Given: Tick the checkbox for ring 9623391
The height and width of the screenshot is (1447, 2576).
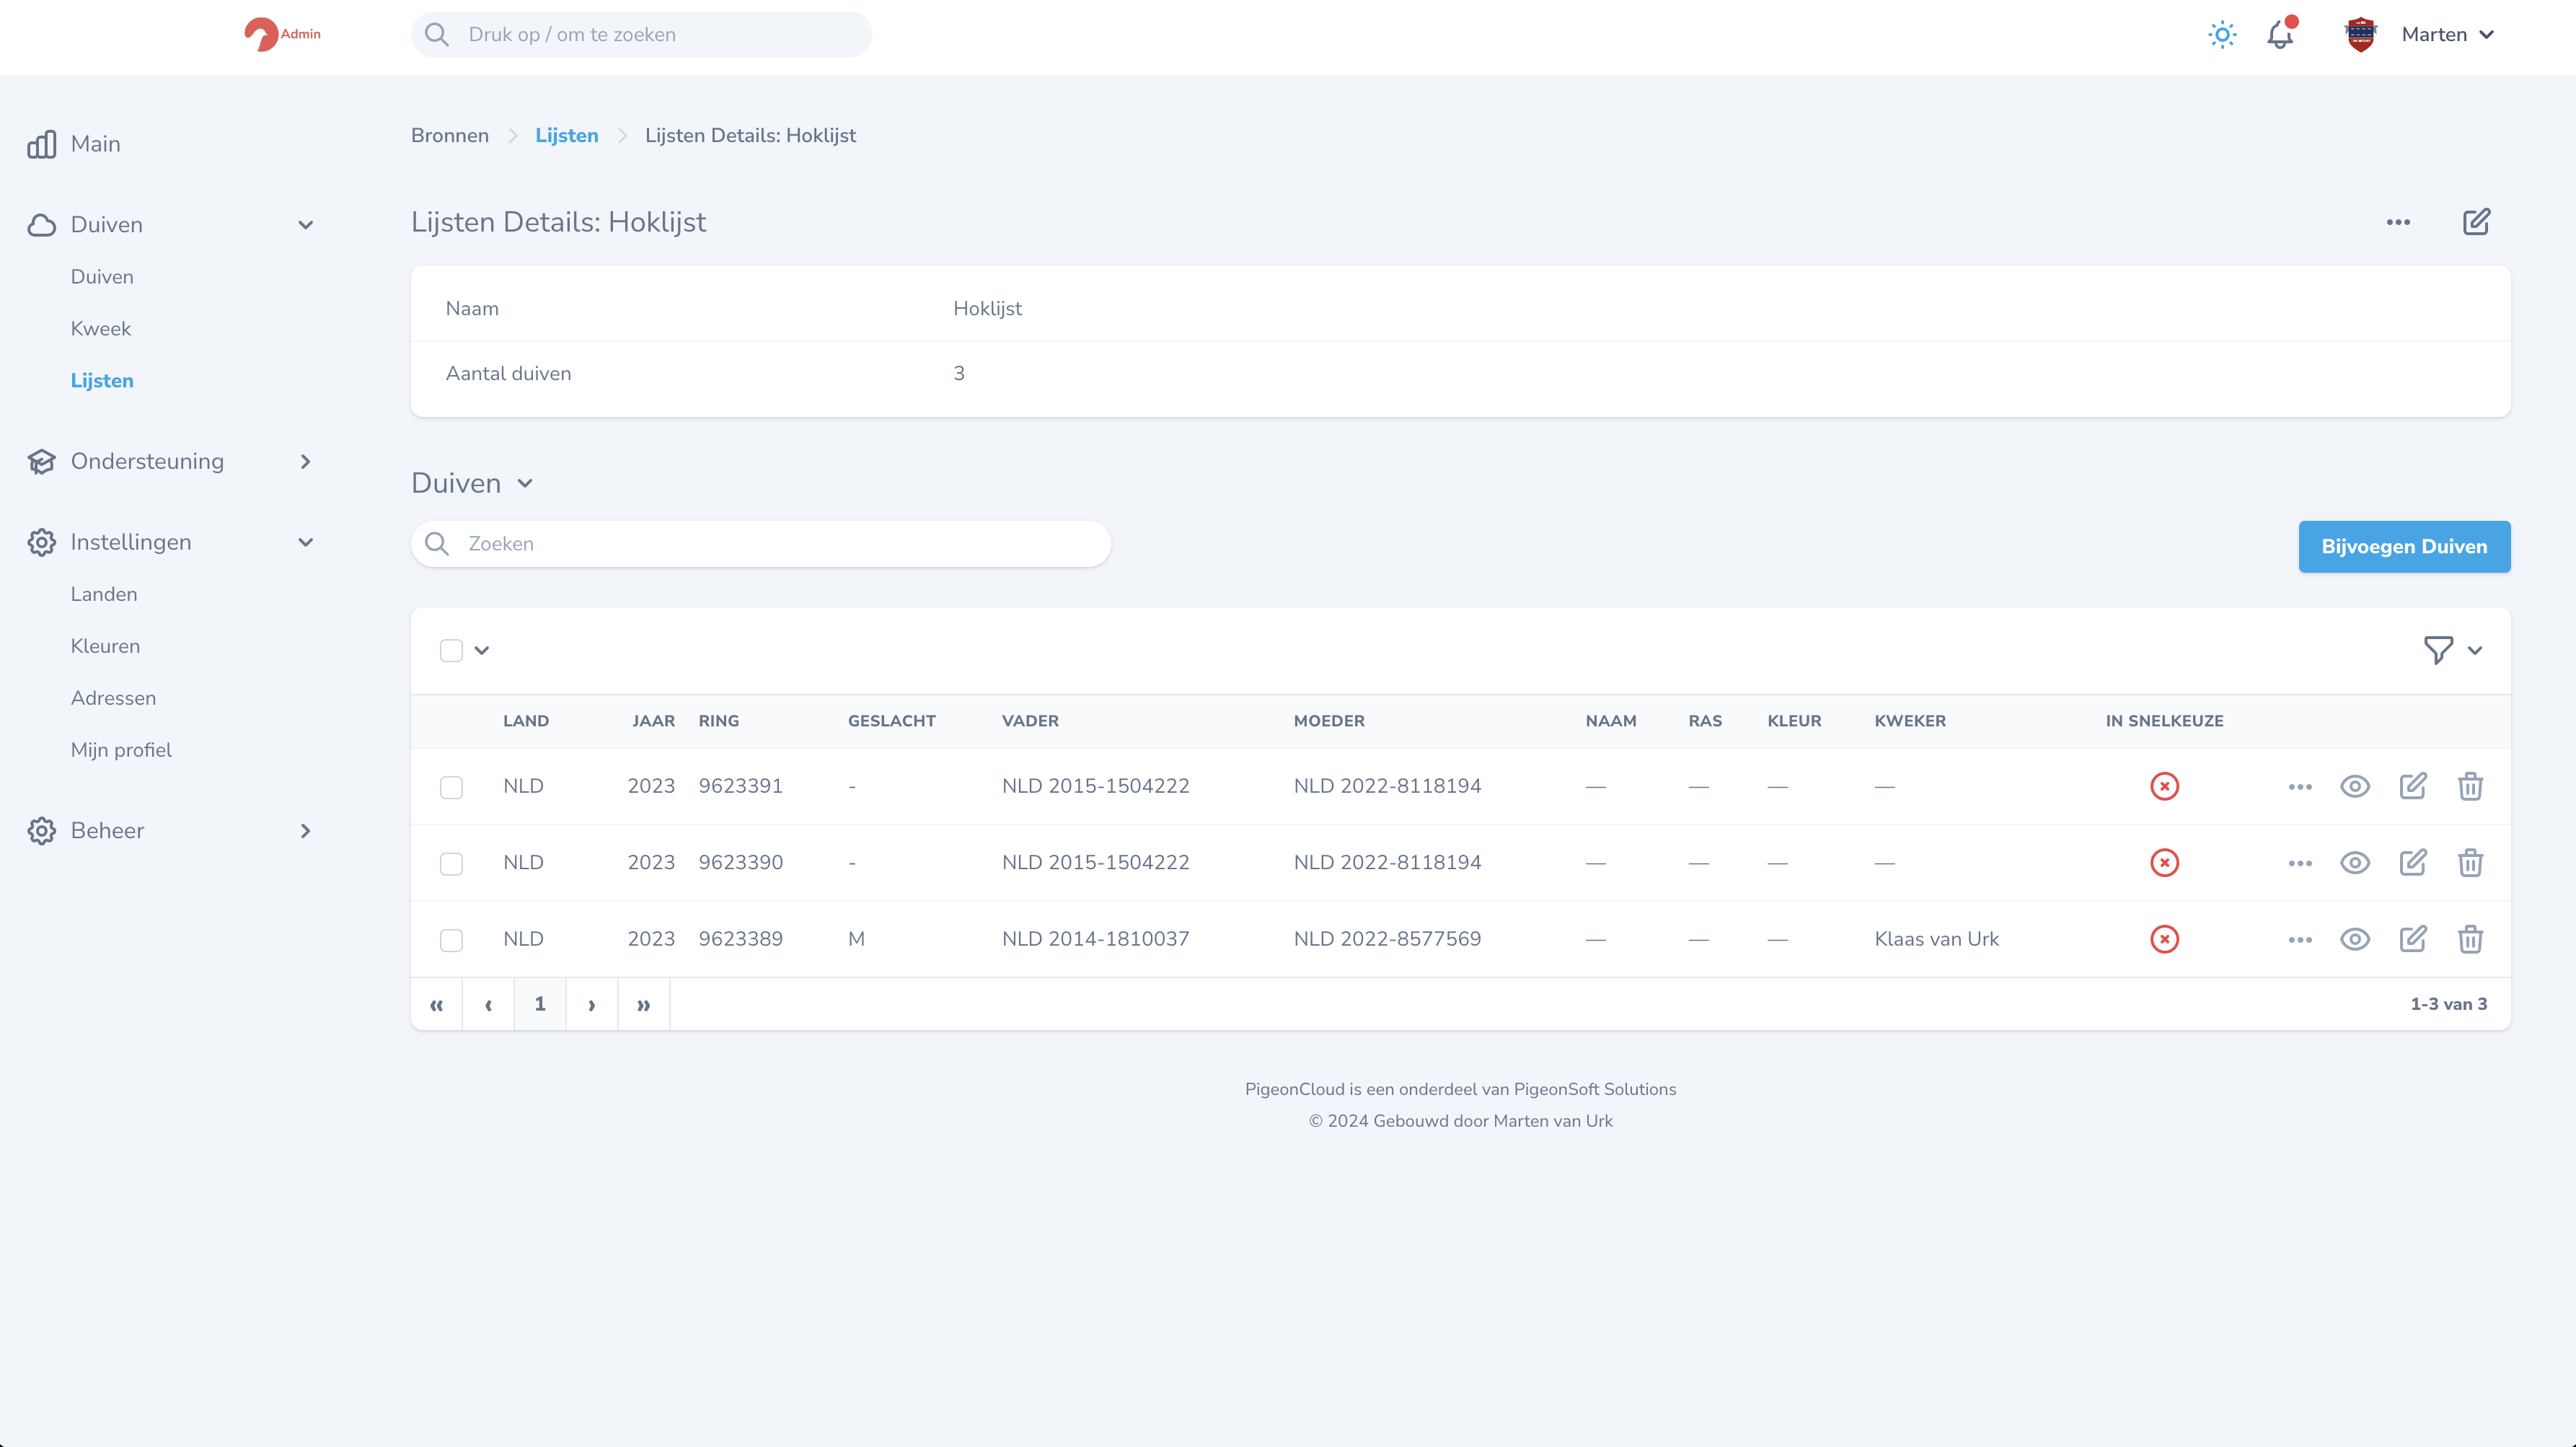Looking at the screenshot, I should [x=451, y=788].
